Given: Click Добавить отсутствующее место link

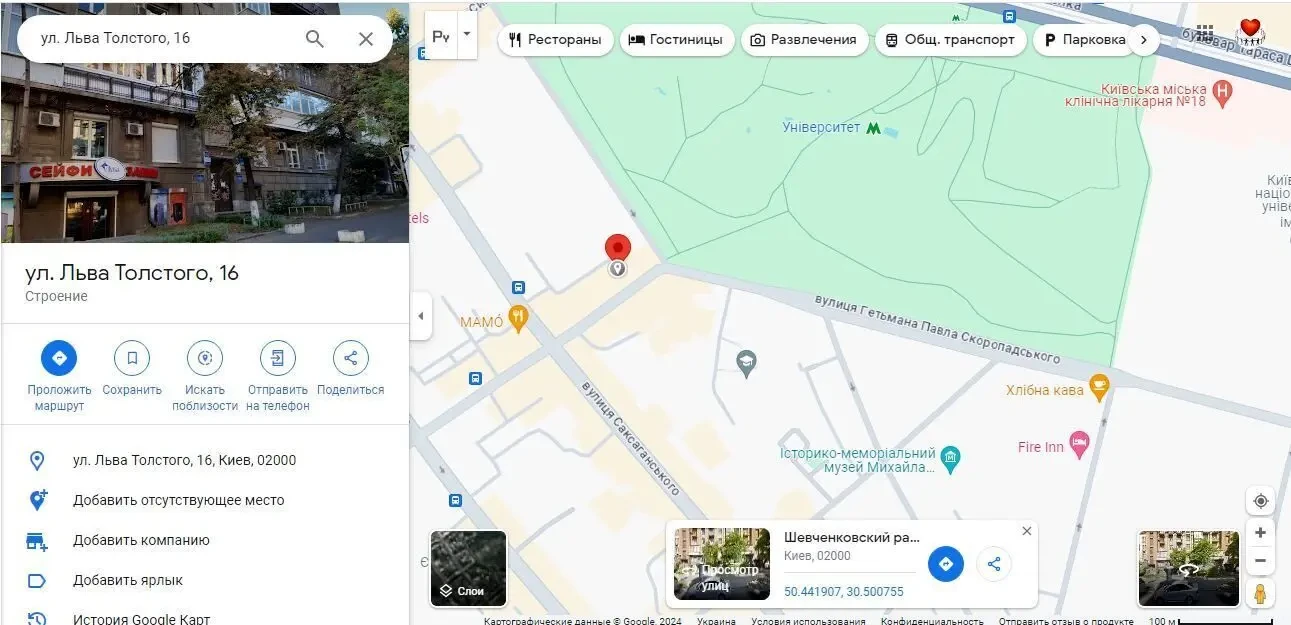Looking at the screenshot, I should (178, 500).
